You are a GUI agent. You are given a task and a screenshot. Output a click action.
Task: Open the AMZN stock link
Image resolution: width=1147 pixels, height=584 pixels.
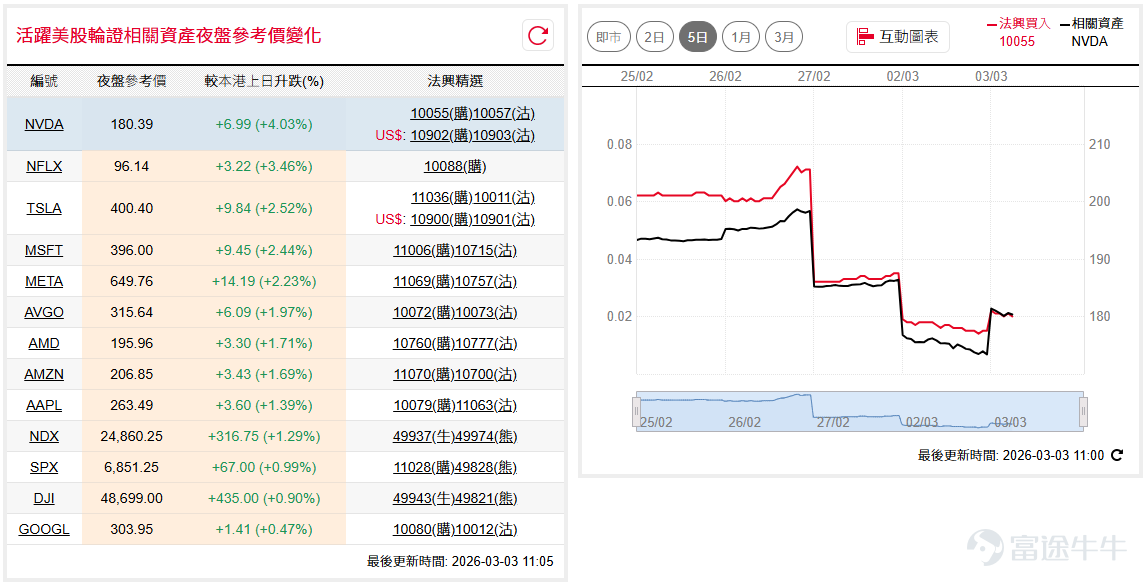tap(44, 374)
